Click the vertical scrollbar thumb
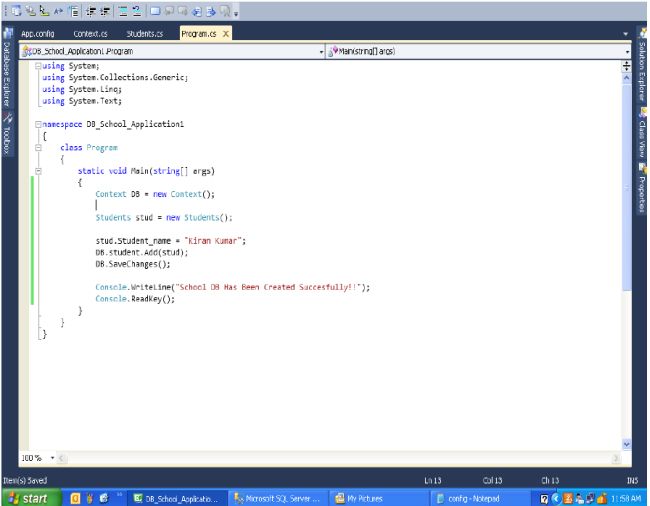Screen dimensions: 650x506 [626, 186]
